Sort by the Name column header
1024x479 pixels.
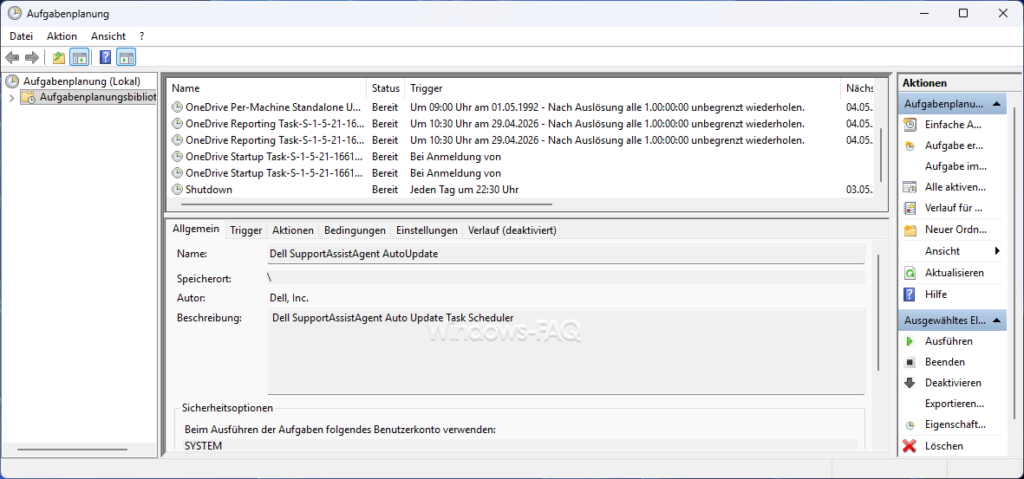pos(266,88)
